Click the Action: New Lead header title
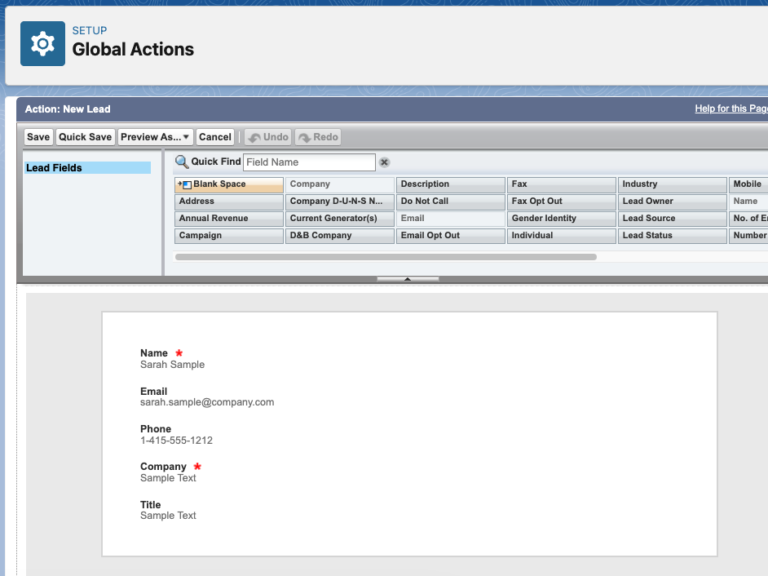This screenshot has height=576, width=768. pyautogui.click(x=68, y=109)
